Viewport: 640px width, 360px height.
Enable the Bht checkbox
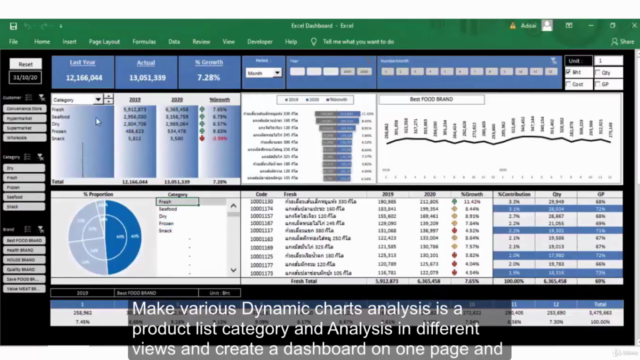(569, 72)
